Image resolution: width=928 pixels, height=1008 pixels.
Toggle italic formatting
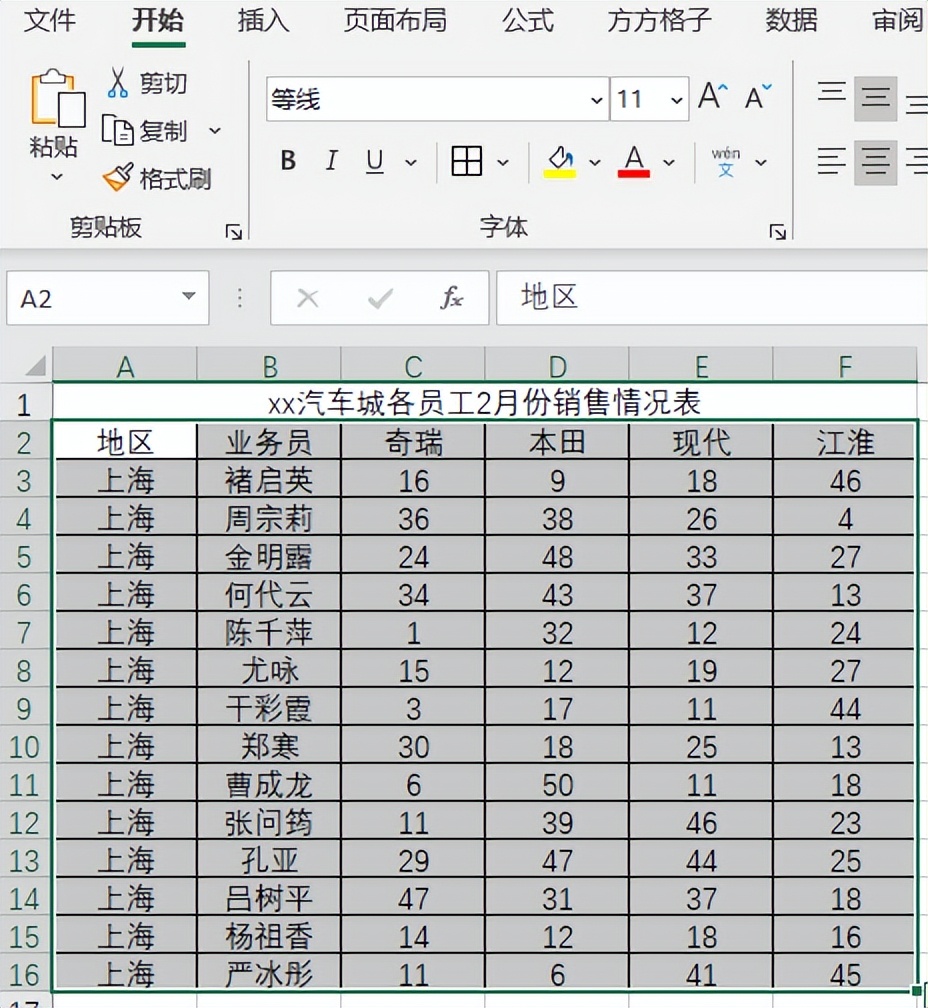330,160
